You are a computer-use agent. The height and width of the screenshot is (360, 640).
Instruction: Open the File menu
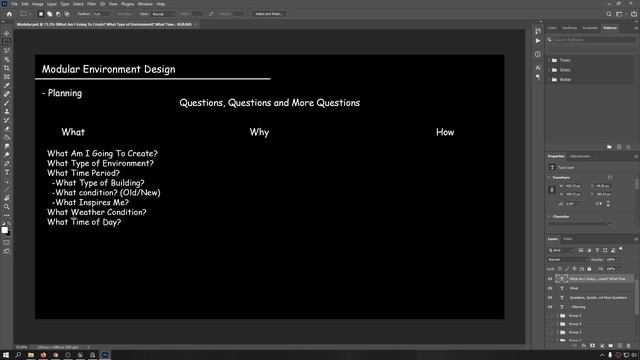point(14,4)
